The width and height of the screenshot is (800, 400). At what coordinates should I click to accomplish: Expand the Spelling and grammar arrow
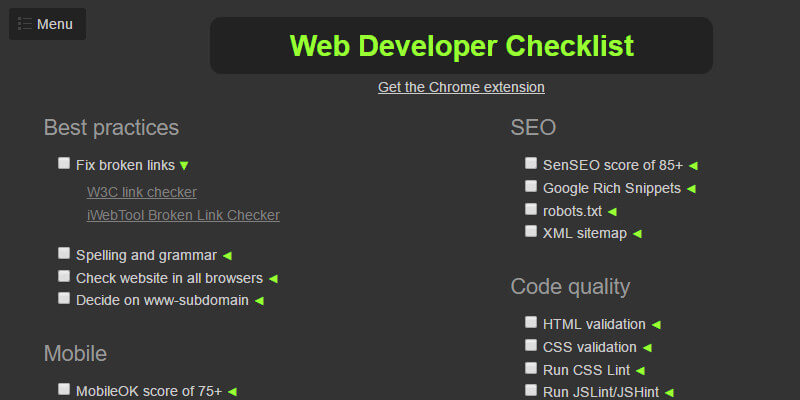click(x=227, y=256)
